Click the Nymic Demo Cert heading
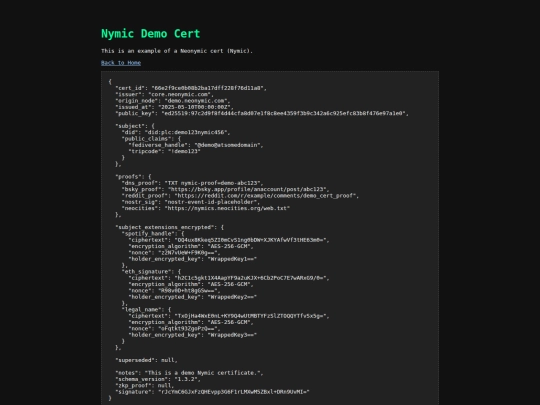Image resolution: width=540 pixels, height=405 pixels. 150,34
